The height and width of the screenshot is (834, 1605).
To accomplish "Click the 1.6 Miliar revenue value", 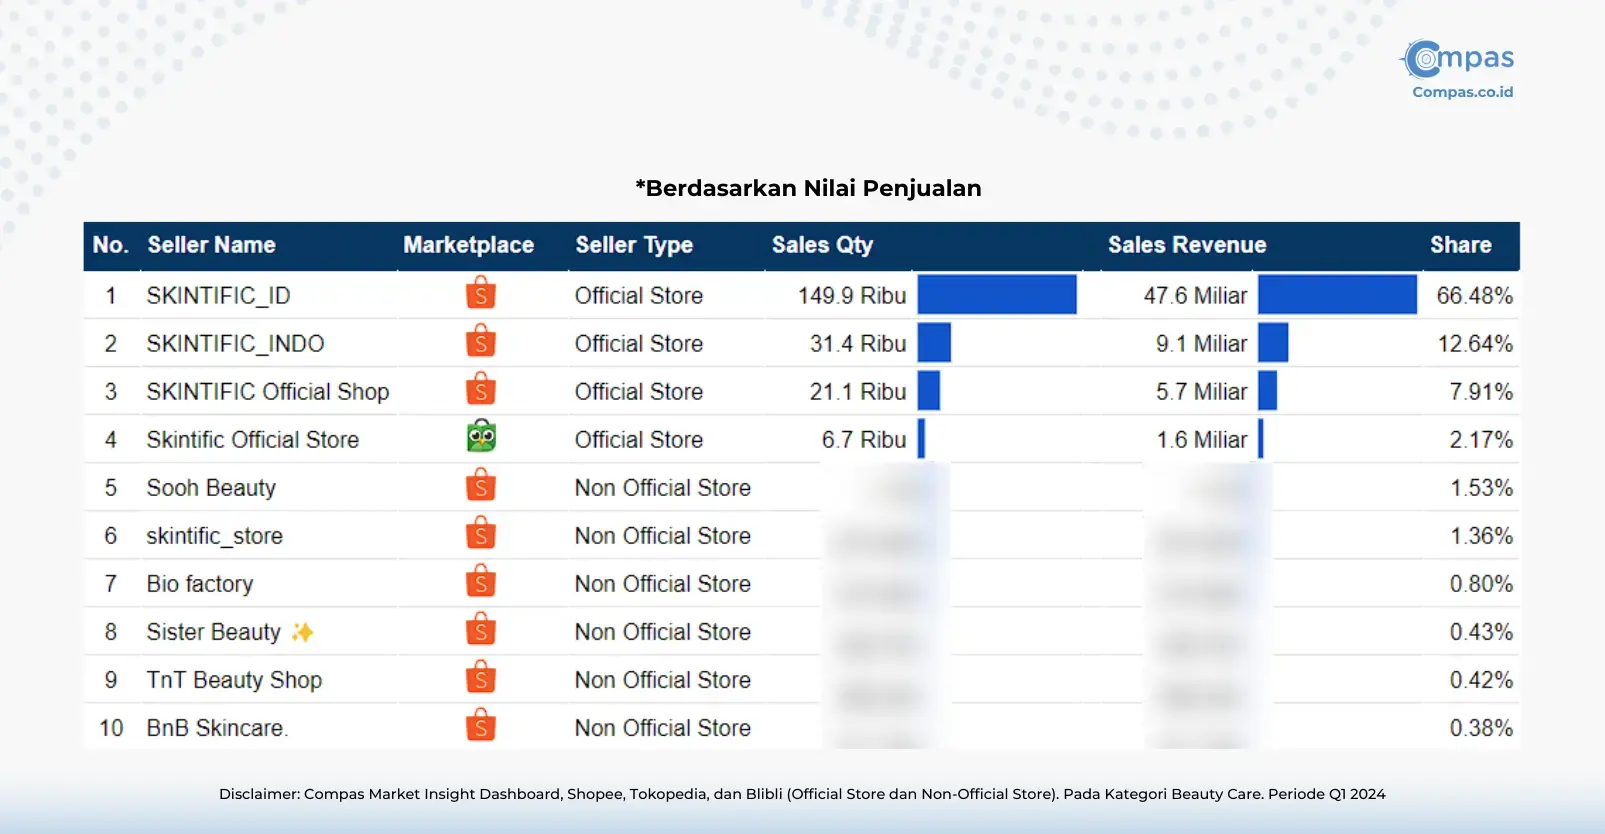I will click(1202, 440).
